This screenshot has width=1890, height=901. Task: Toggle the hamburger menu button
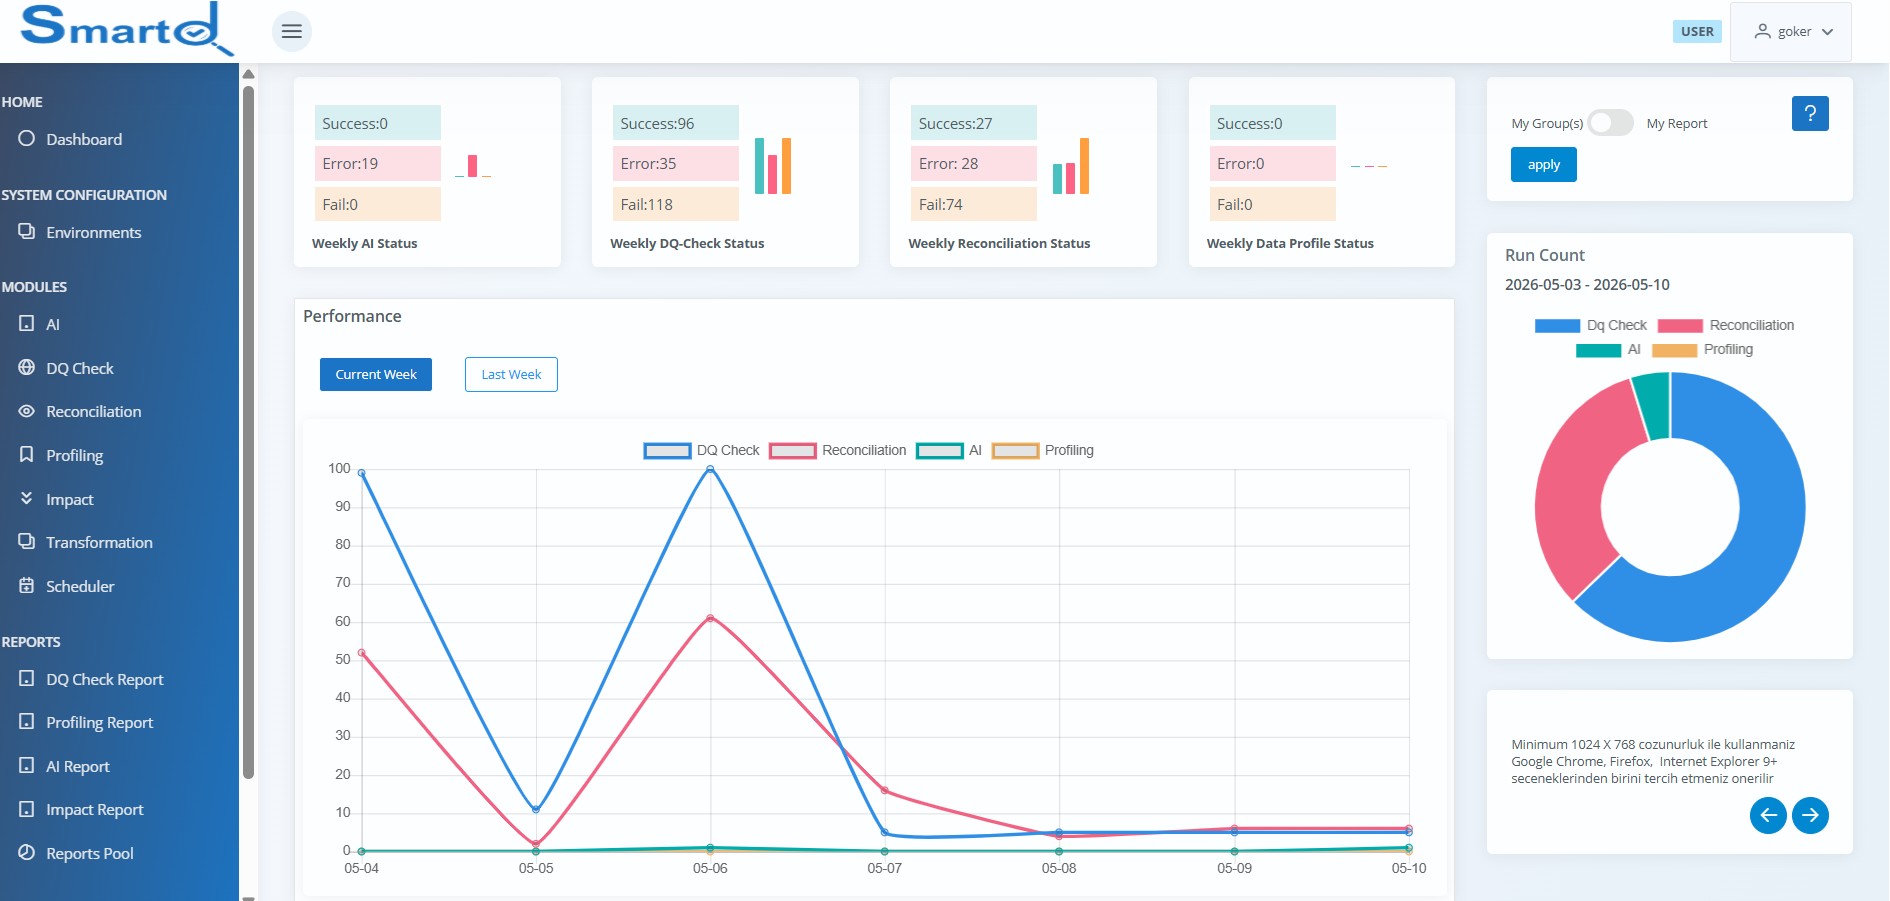click(292, 31)
